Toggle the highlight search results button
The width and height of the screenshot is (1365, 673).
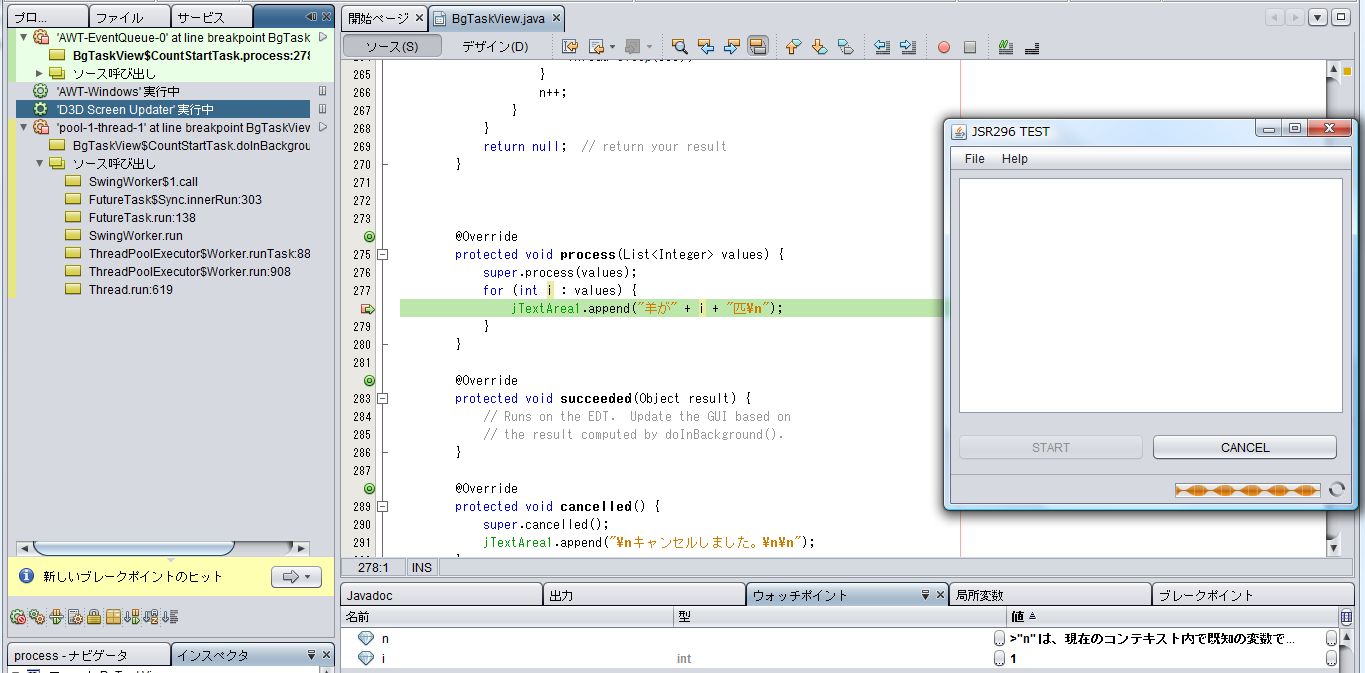758,46
